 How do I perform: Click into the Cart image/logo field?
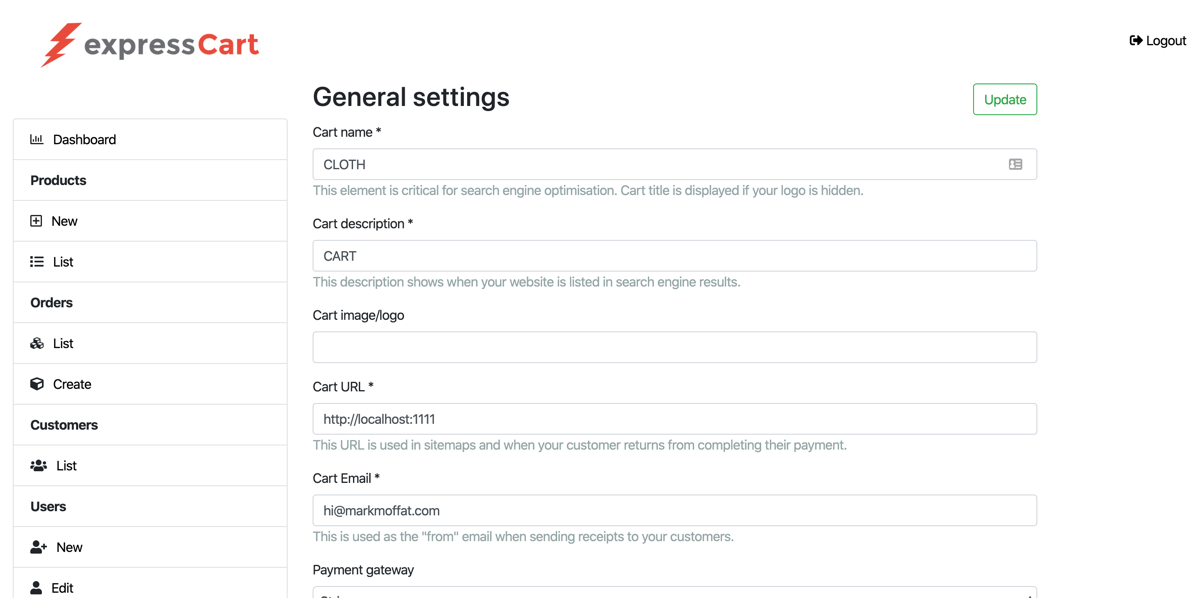point(674,348)
